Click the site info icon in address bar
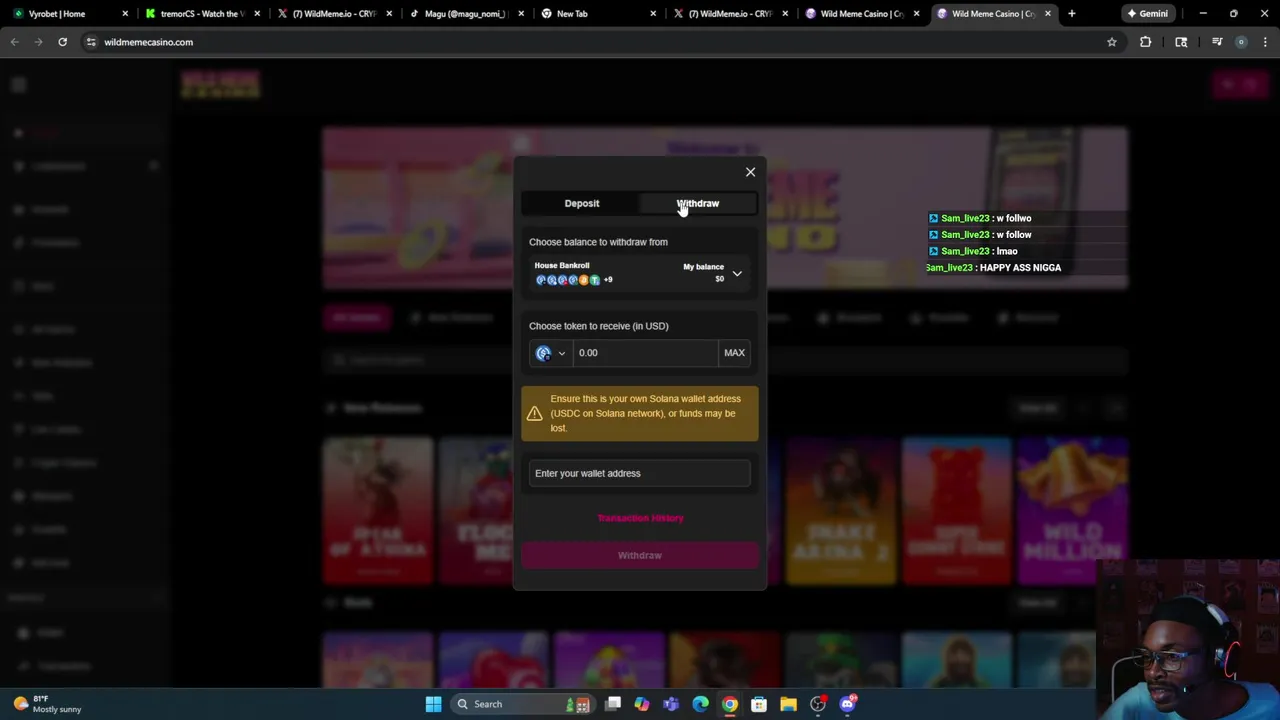1280x720 pixels. [91, 42]
